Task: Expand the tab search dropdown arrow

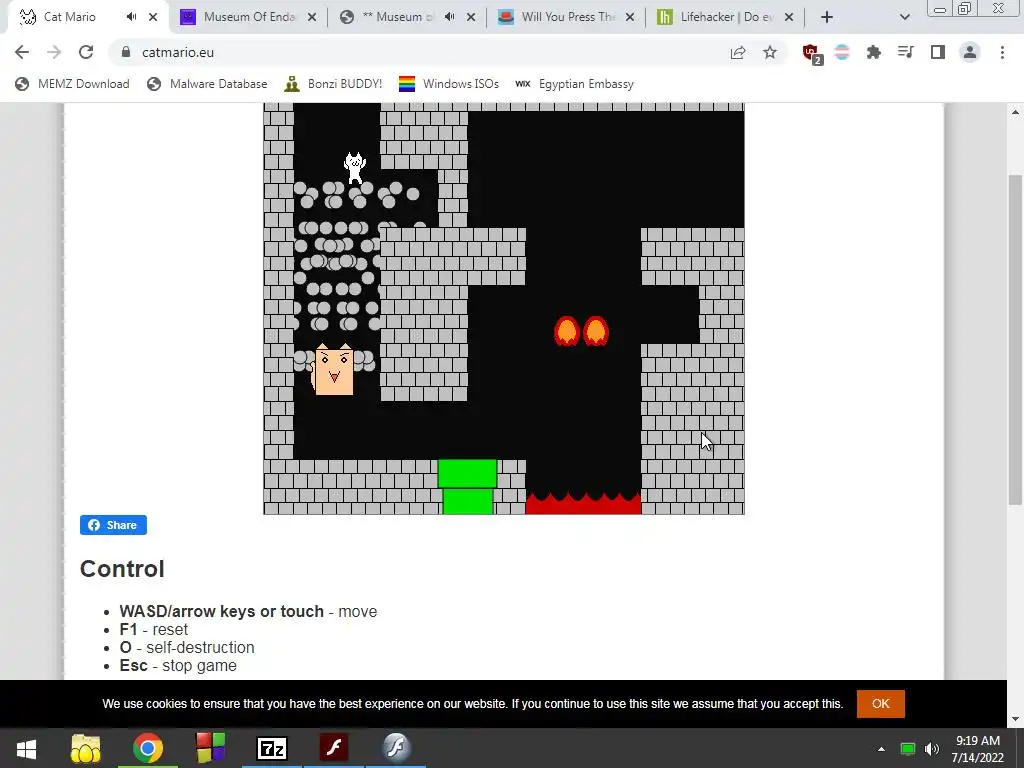Action: [x=904, y=17]
